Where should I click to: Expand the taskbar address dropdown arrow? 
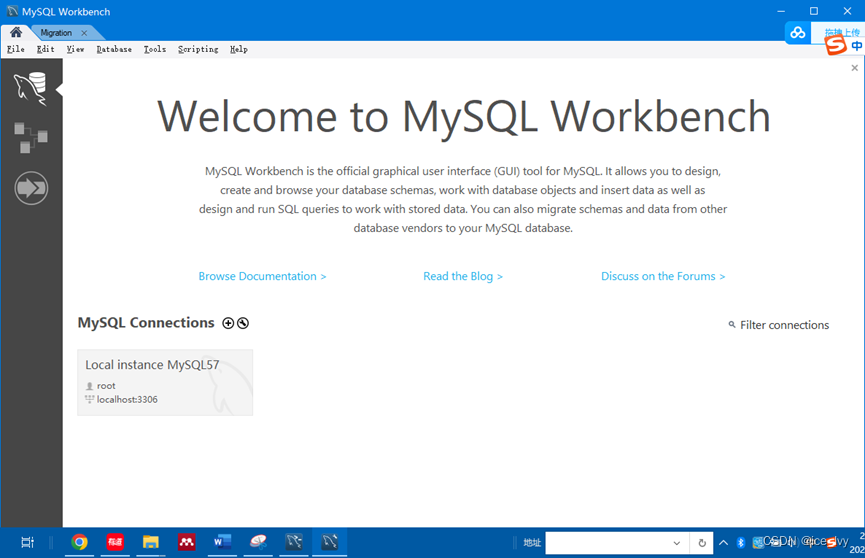coord(677,543)
